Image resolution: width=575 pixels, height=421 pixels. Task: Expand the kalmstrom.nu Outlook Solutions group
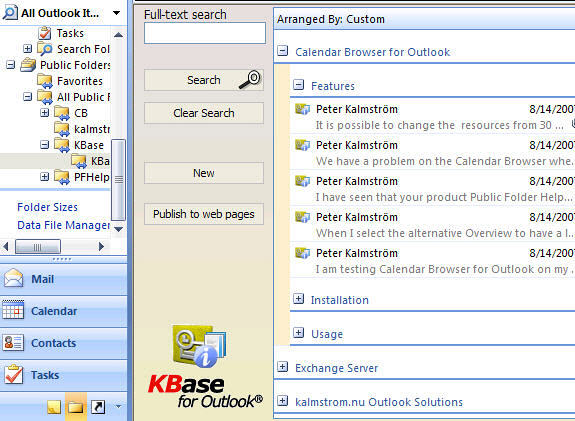pyautogui.click(x=282, y=401)
